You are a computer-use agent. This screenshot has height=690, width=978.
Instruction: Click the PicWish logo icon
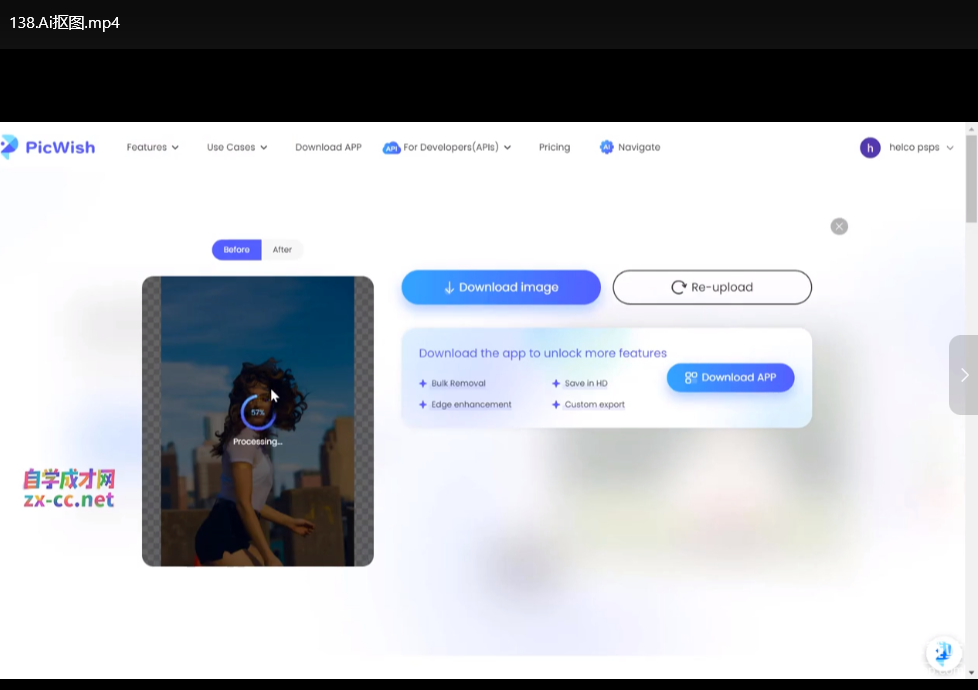tap(9, 147)
